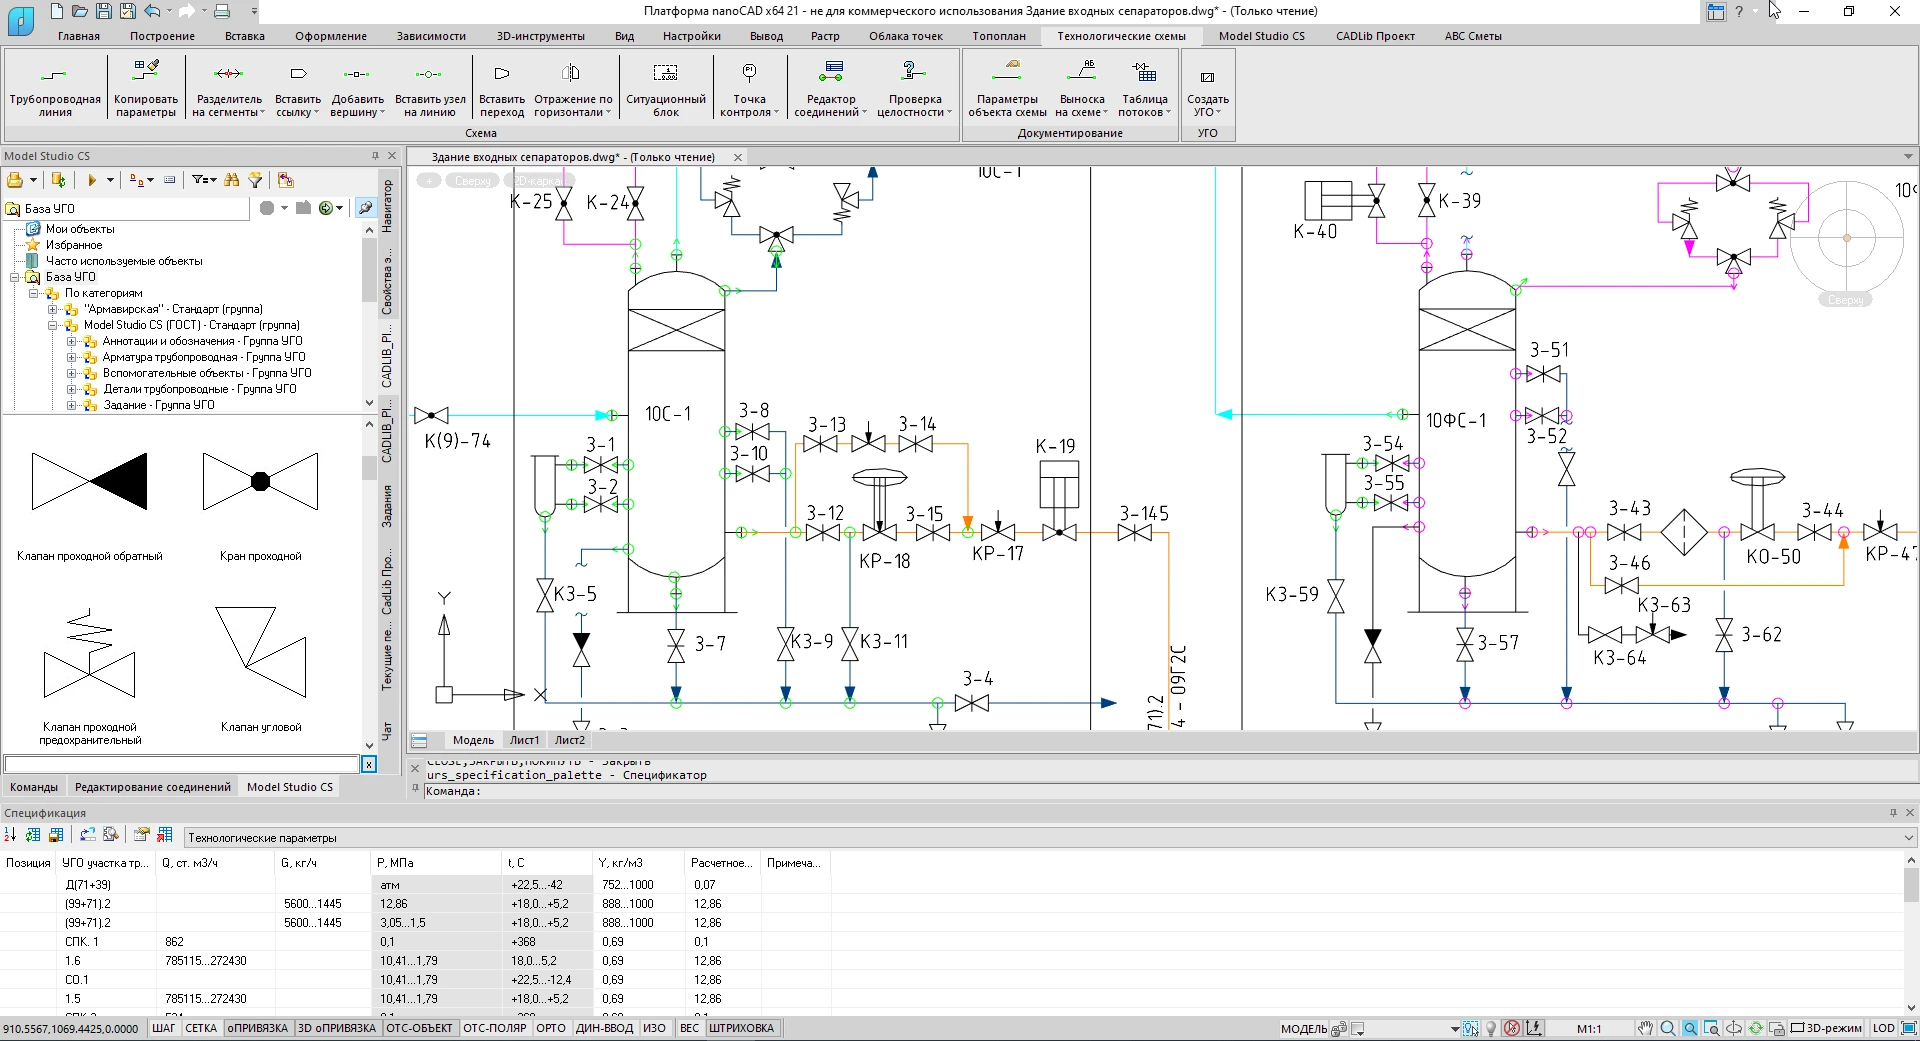This screenshot has height=1041, width=1920.
Task: Switch to the Топоплан ribbon tab
Action: (x=999, y=36)
